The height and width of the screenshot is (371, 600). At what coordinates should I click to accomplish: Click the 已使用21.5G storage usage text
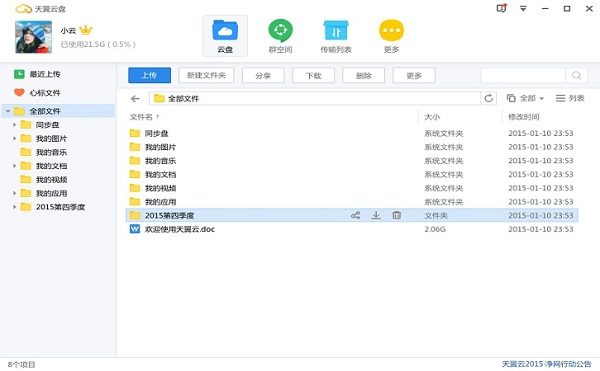pos(98,44)
